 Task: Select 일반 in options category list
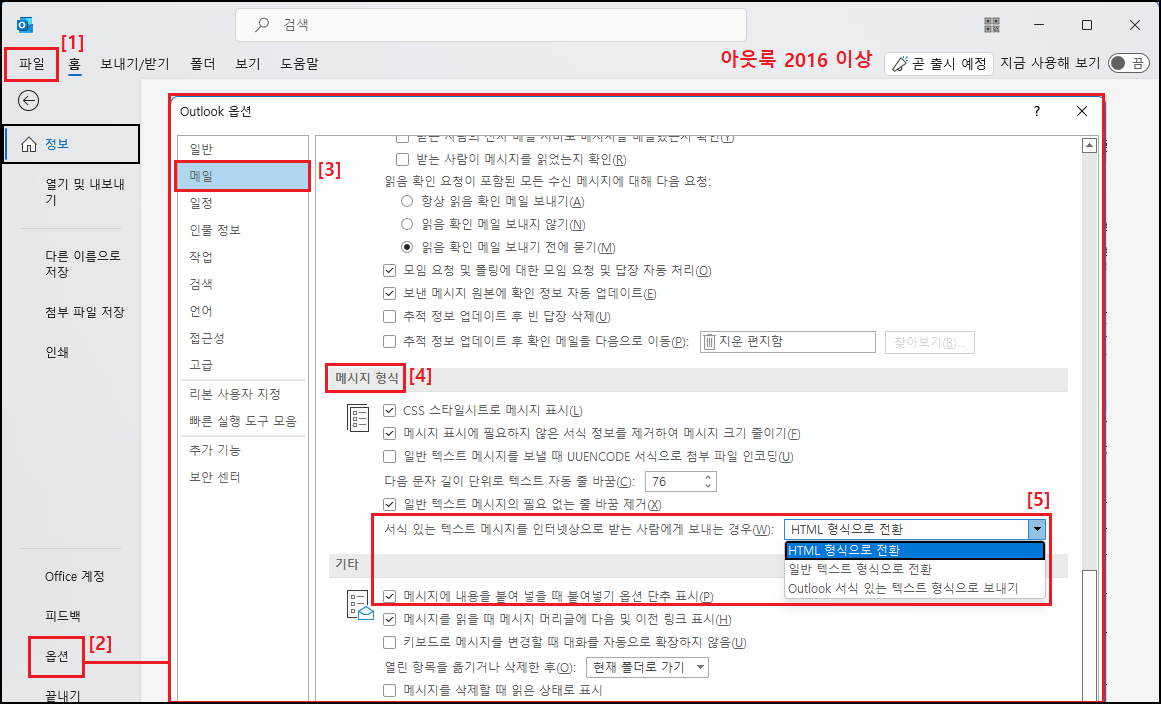click(x=243, y=149)
